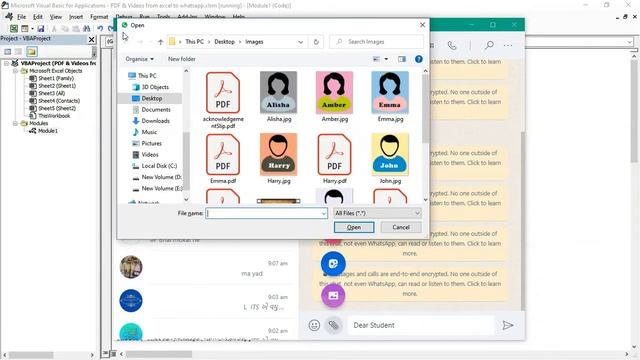Viewport: 640px width, 360px height.
Task: Open the Organise menu dropdown
Action: point(140,59)
